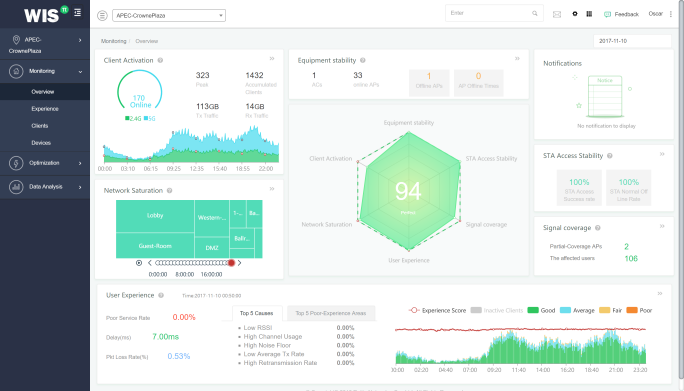Click the vertical dots menu beside Oscar
Image resolution: width=684 pixels, height=391 pixels.
coord(671,14)
